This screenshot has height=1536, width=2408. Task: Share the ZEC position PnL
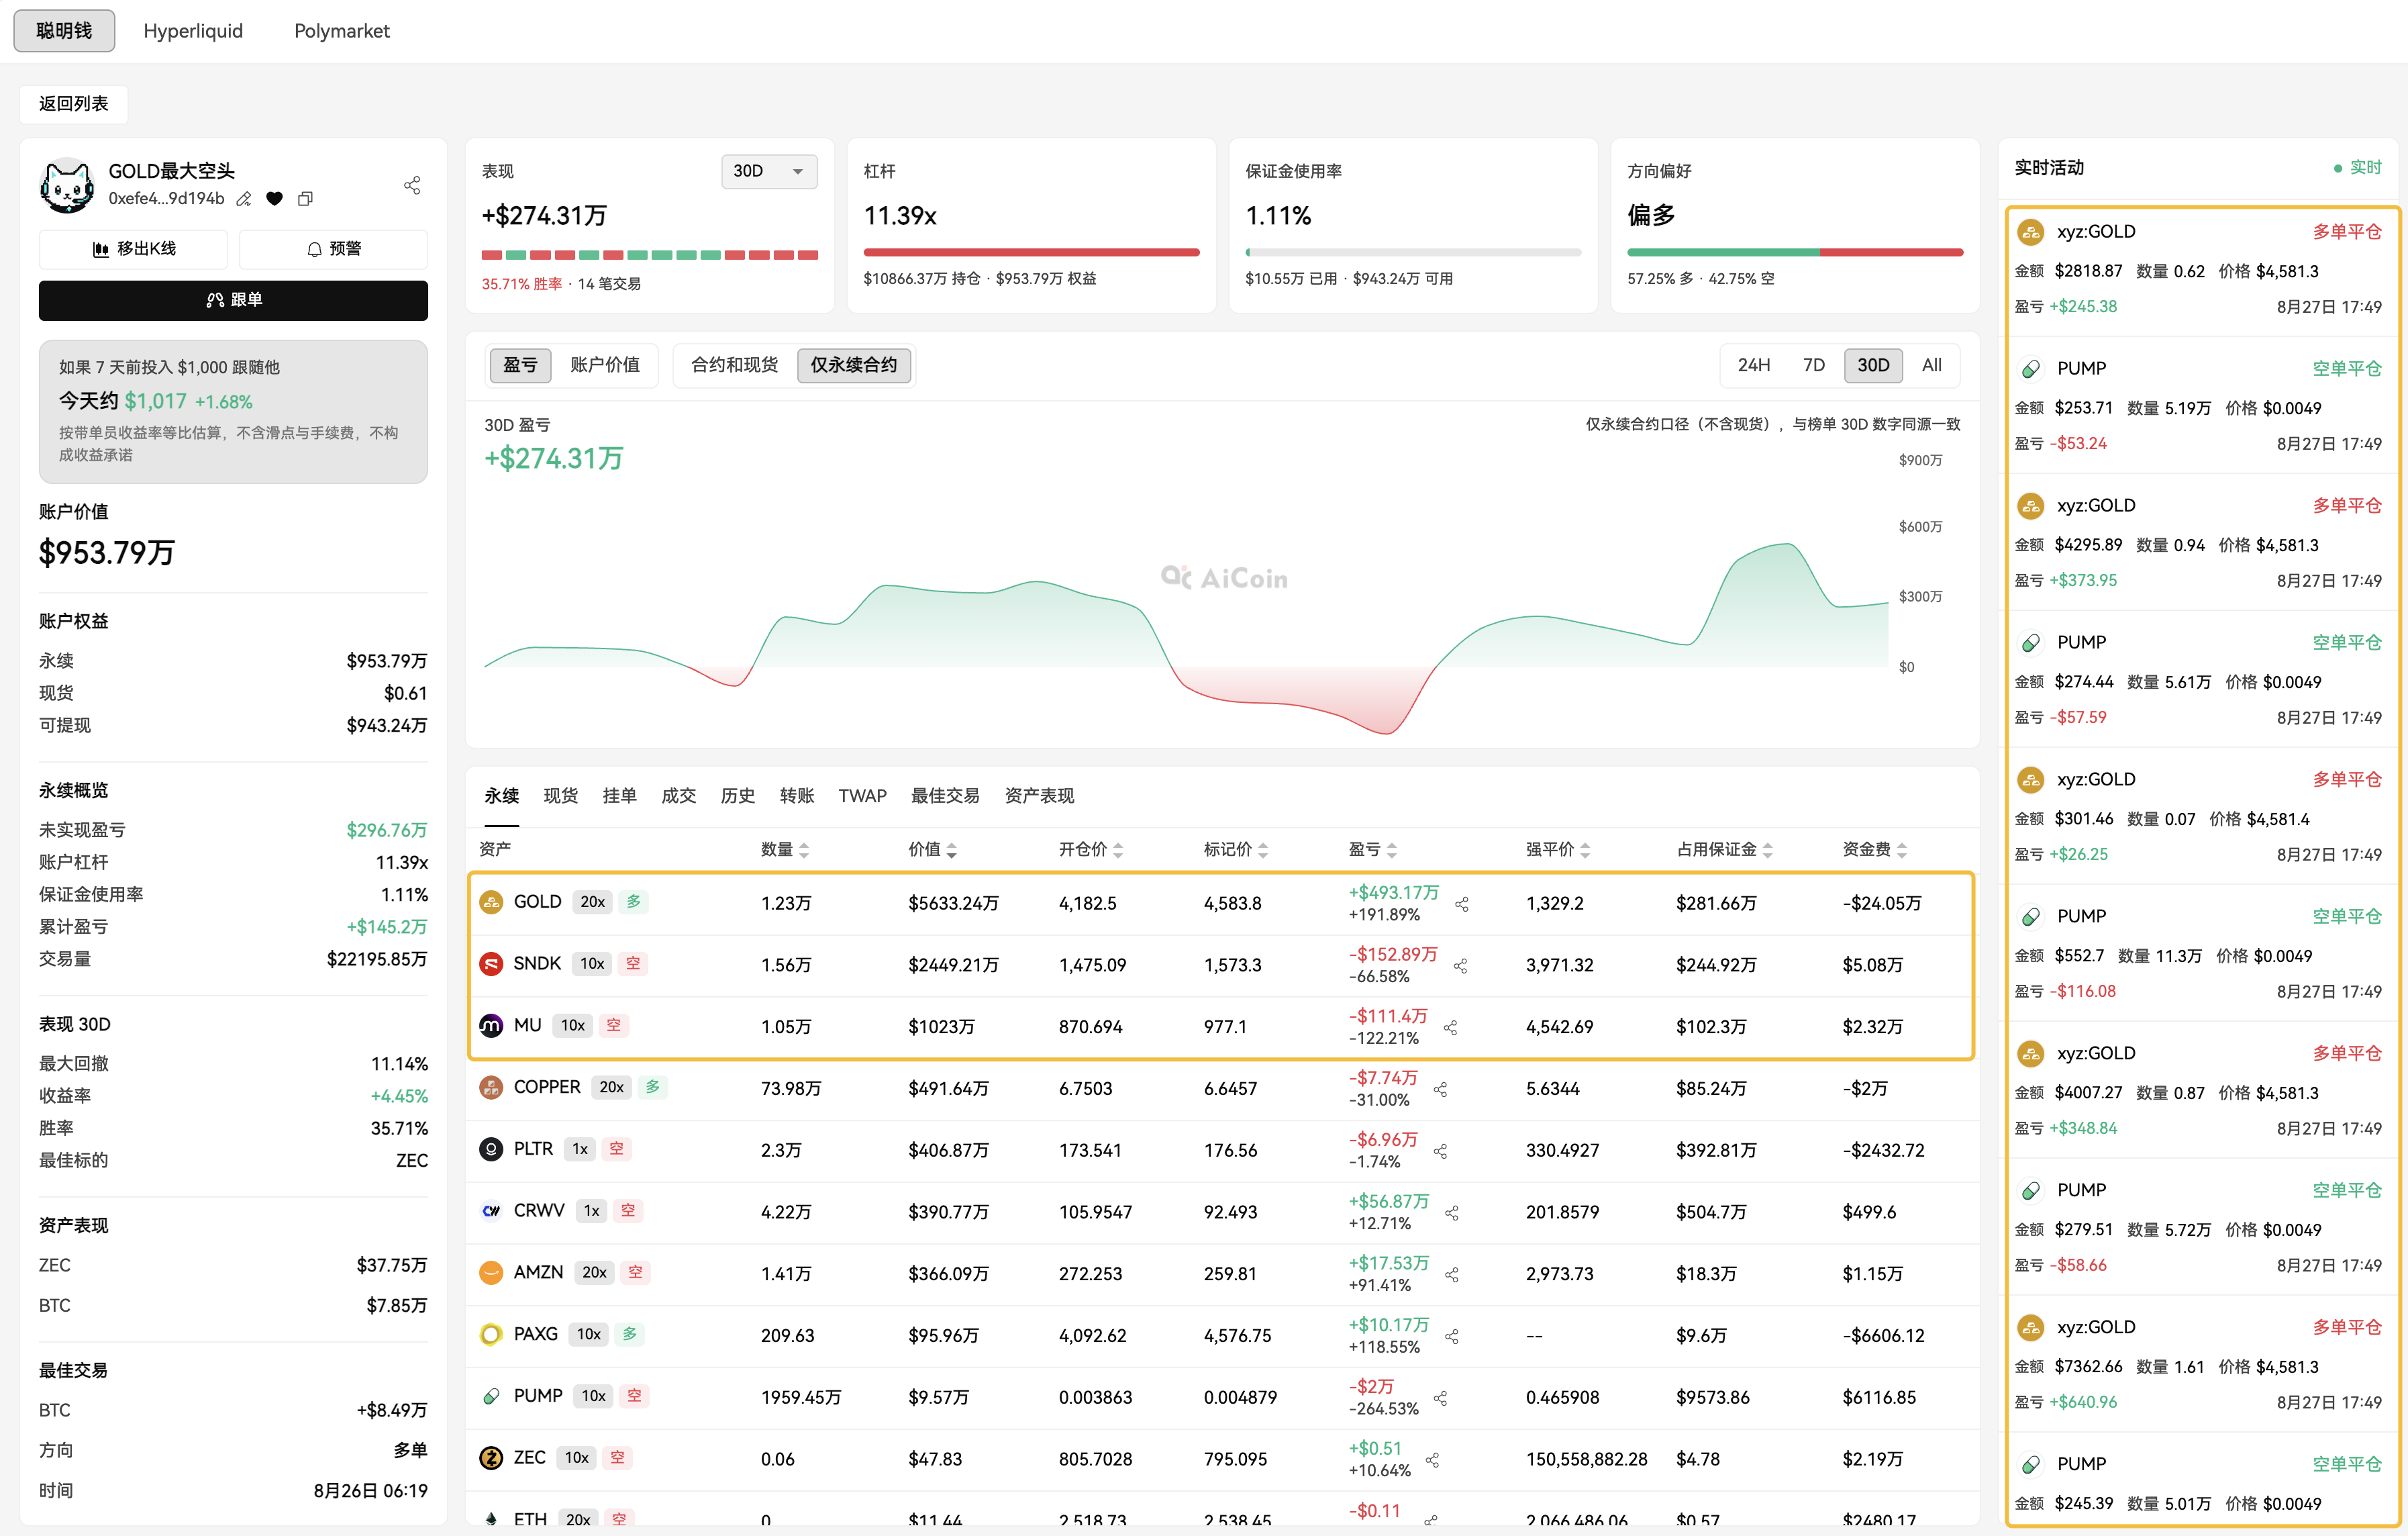click(1432, 1460)
